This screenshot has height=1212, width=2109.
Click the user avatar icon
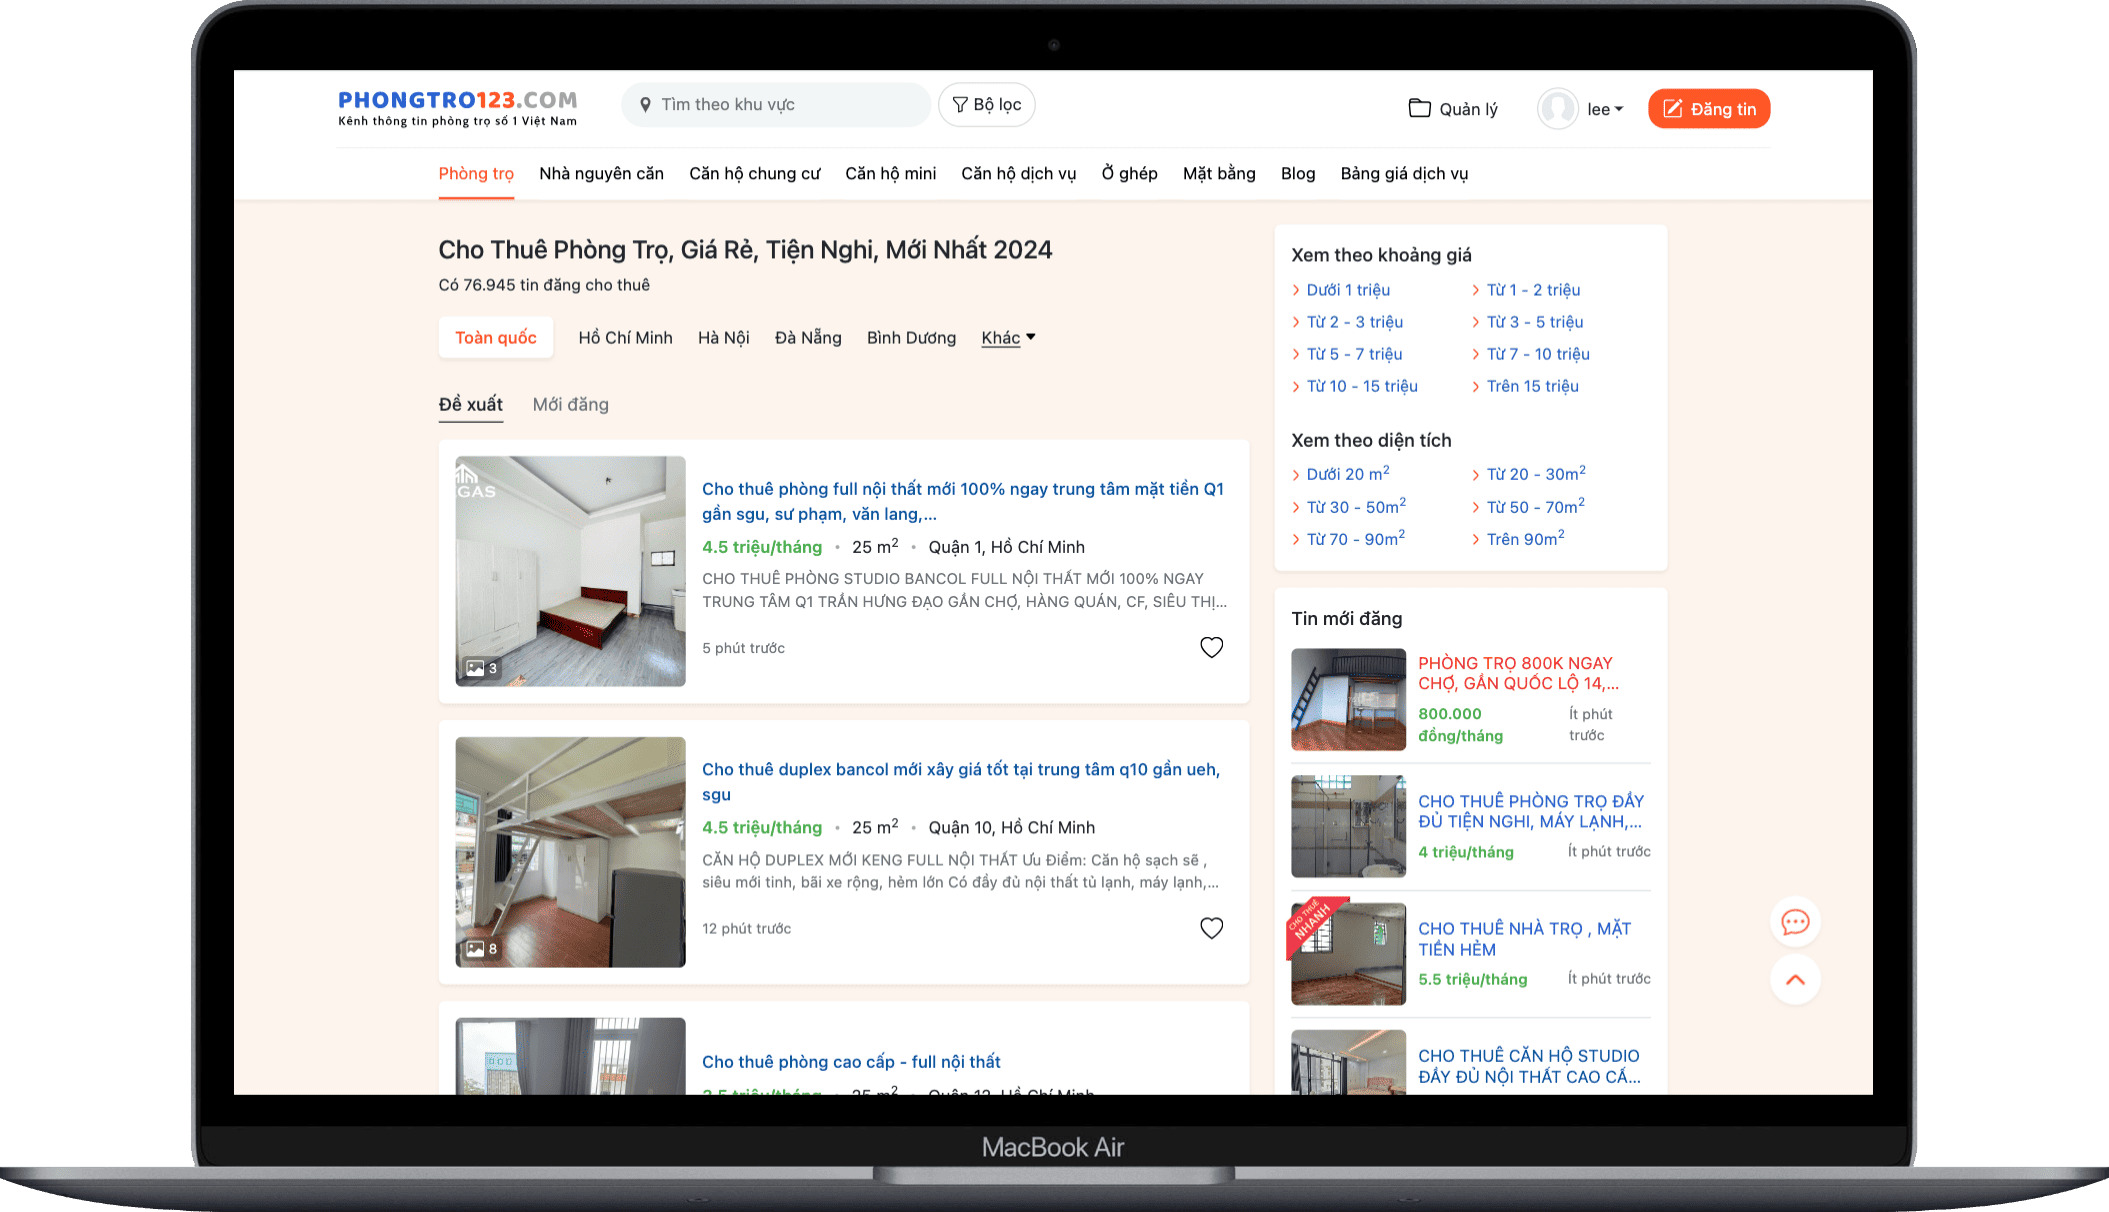[x=1557, y=109]
